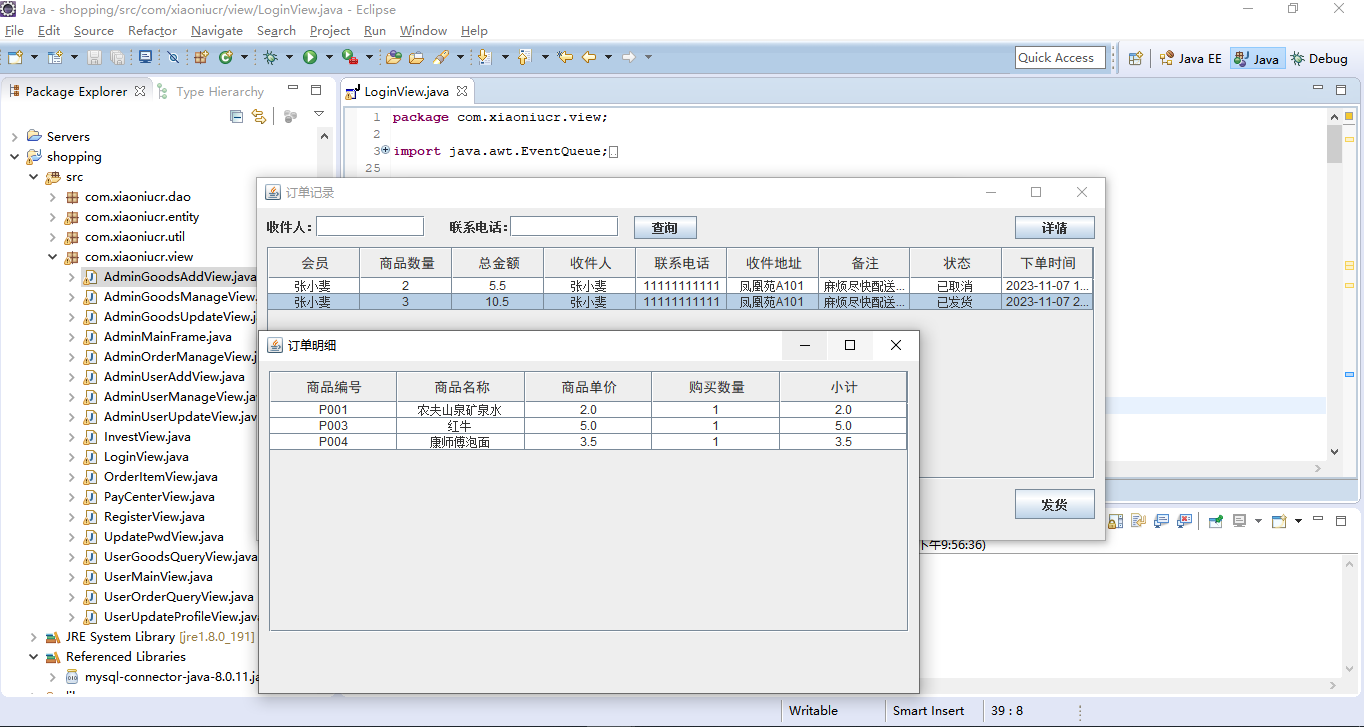This screenshot has height=727, width=1364.
Task: Click the Open Console icon
Action: (x=1279, y=521)
